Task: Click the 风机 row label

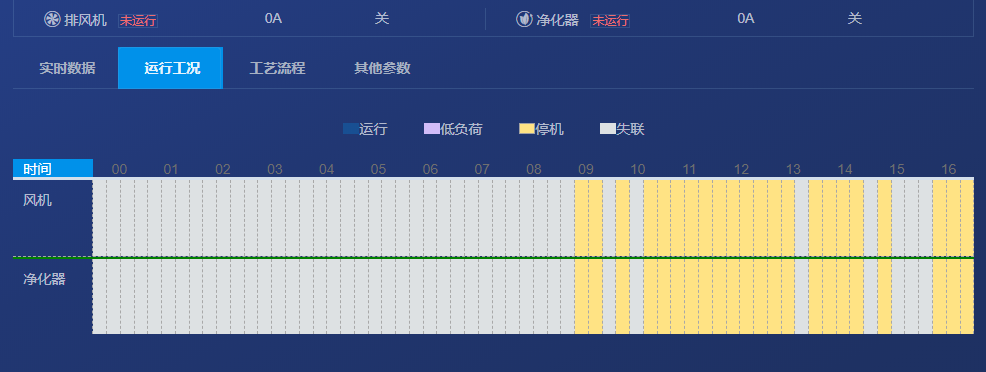Action: (38, 200)
